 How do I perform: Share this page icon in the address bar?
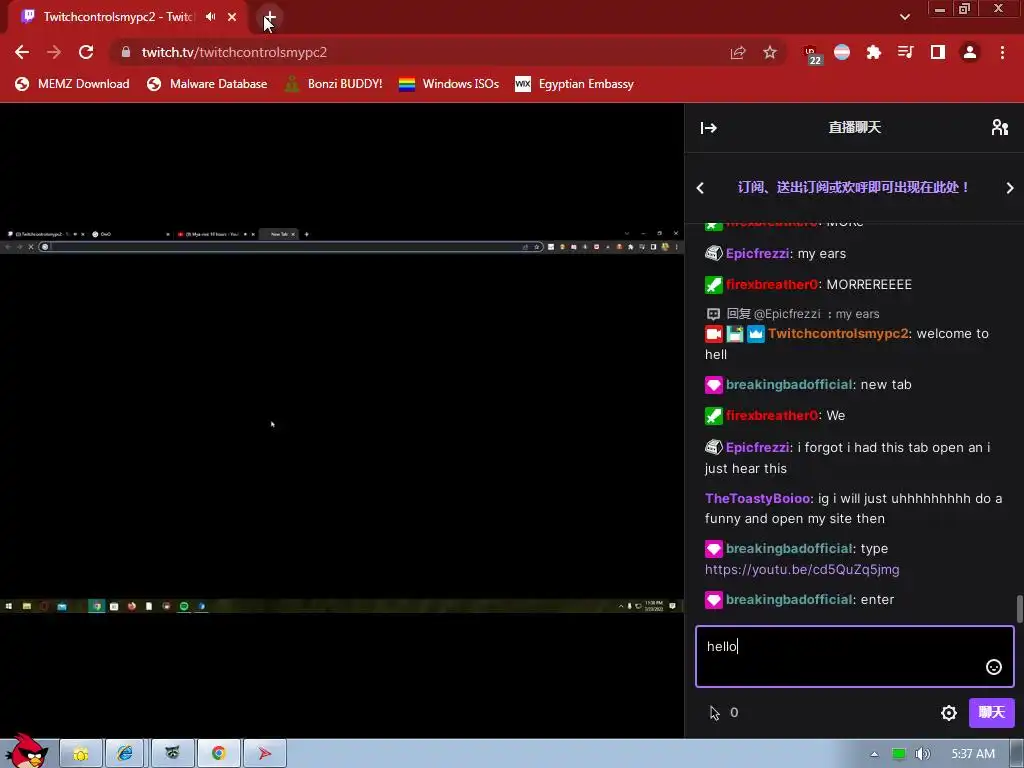pos(738,52)
